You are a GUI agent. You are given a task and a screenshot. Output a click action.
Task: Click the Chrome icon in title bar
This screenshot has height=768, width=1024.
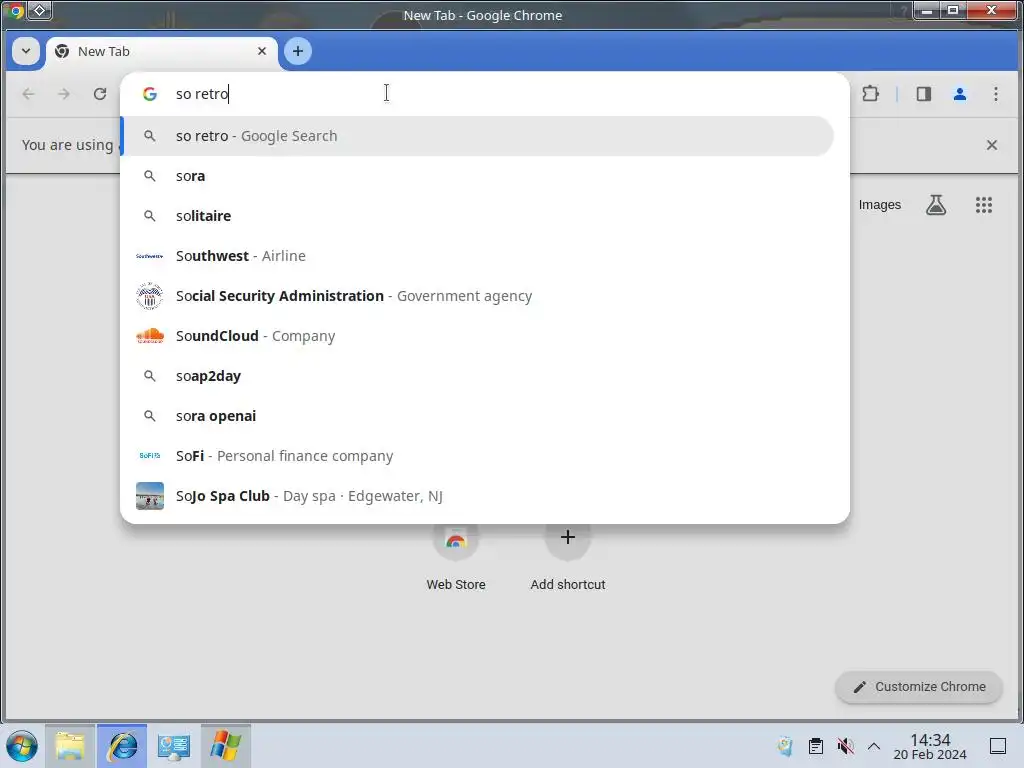click(x=16, y=10)
